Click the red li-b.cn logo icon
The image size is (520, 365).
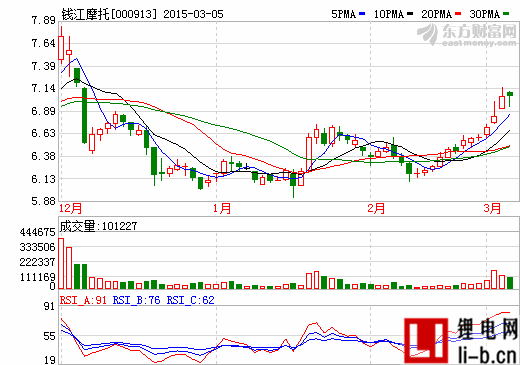click(x=426, y=340)
